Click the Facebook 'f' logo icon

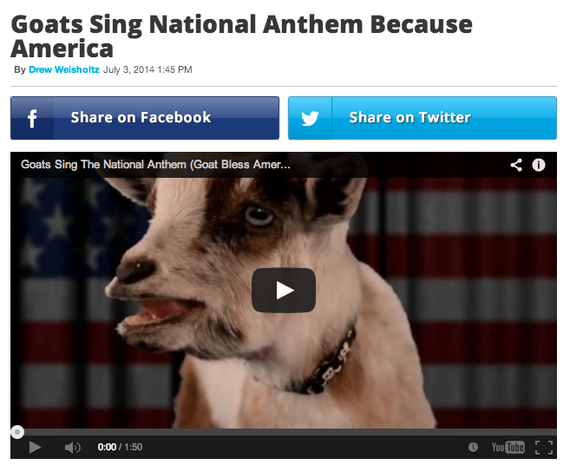[x=32, y=119]
